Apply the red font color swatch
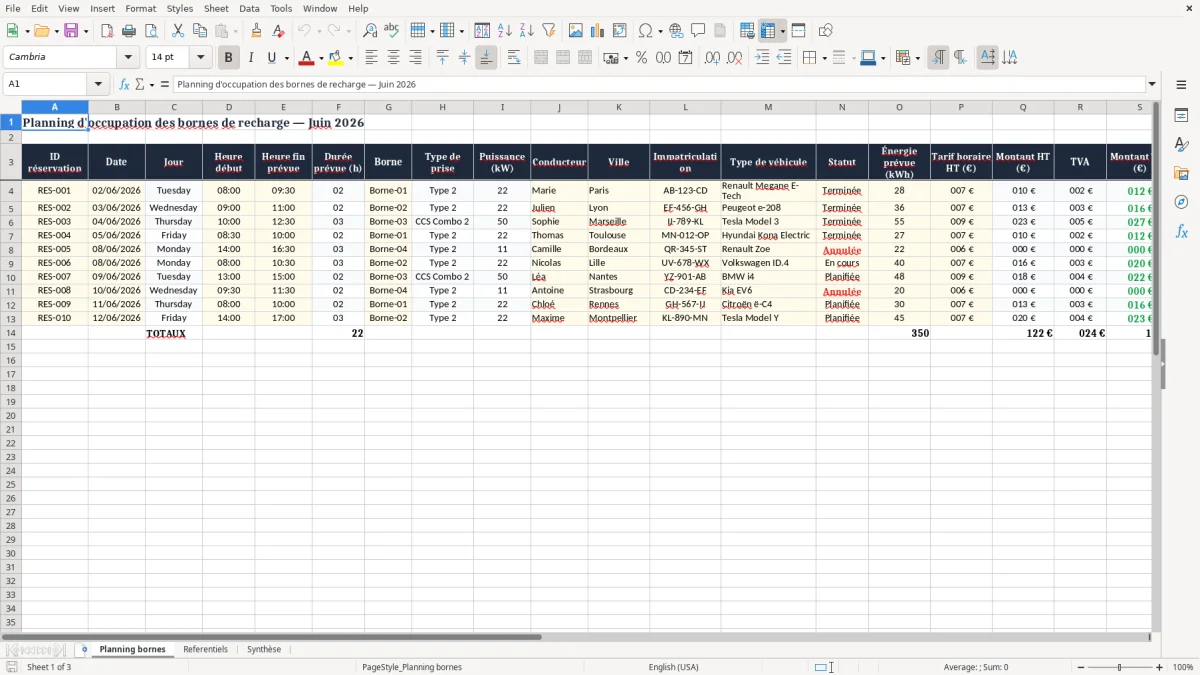The height and width of the screenshot is (675, 1200). [x=307, y=58]
